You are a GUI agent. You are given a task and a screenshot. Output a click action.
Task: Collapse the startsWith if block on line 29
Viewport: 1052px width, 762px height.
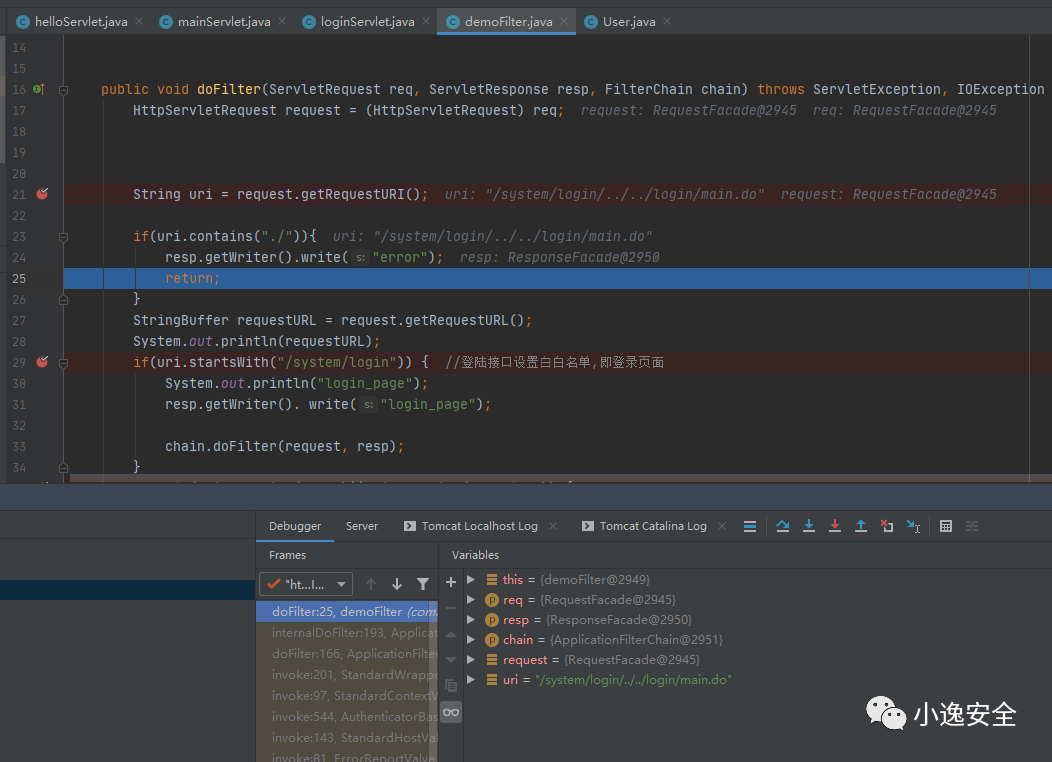click(x=63, y=363)
